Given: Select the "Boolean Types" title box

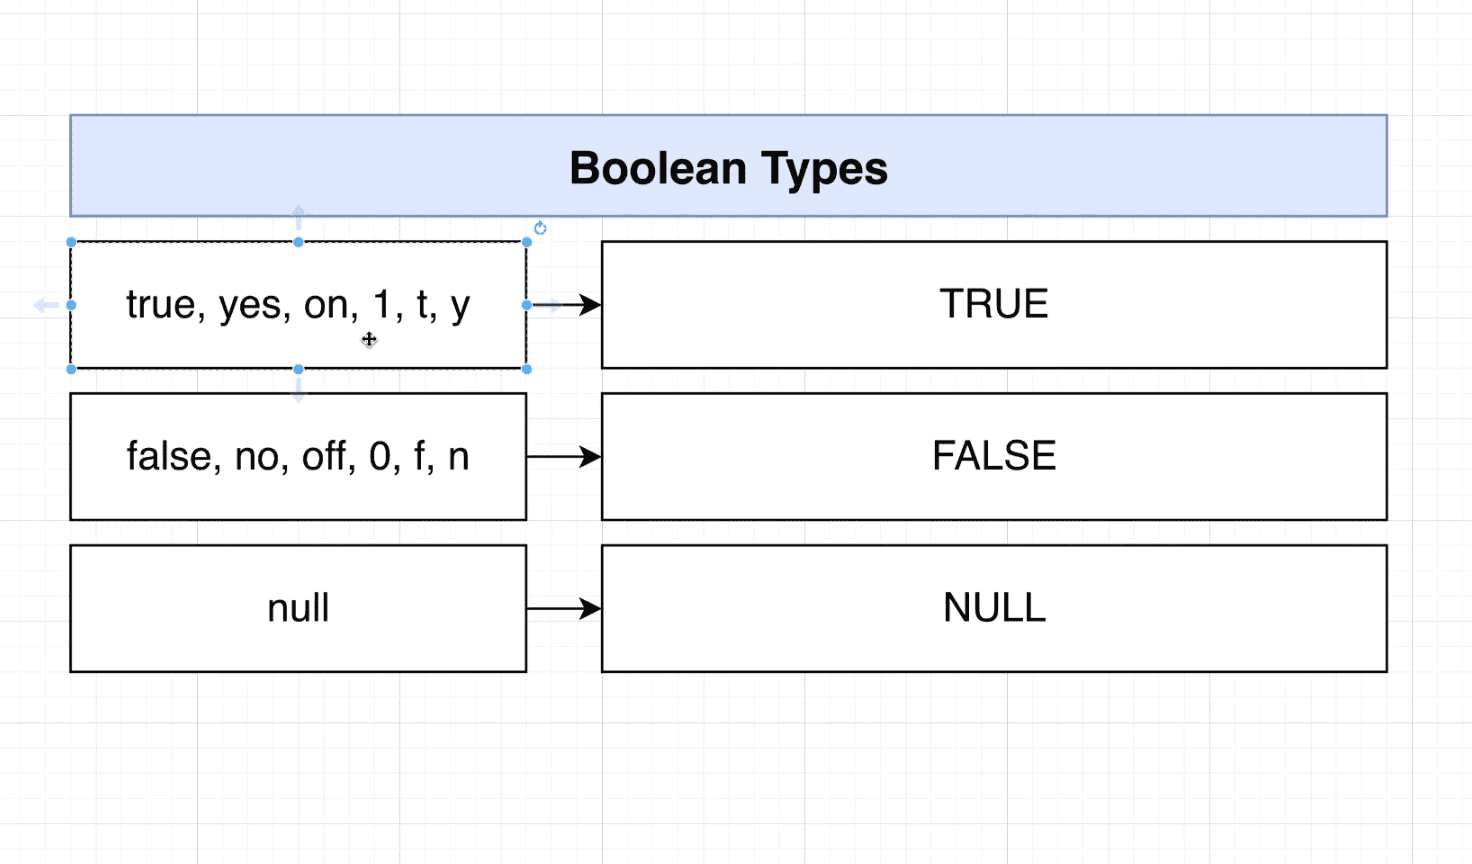Looking at the screenshot, I should [728, 166].
